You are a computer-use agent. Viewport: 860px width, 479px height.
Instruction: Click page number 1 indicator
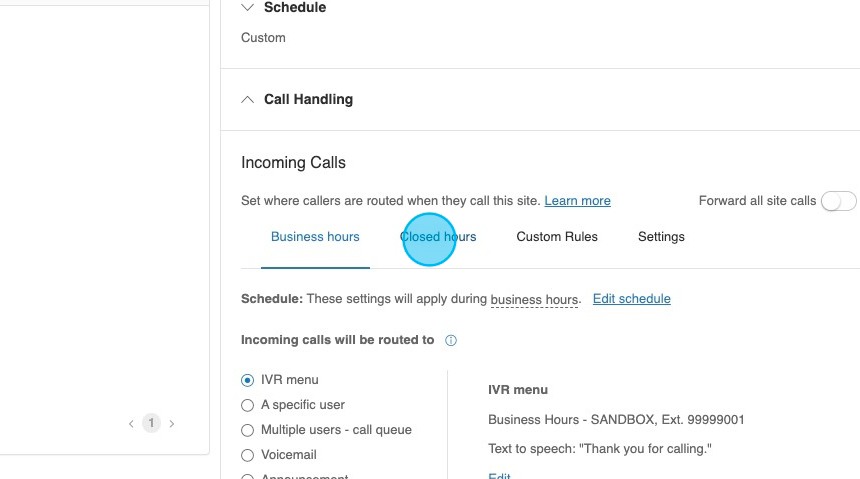coord(151,424)
